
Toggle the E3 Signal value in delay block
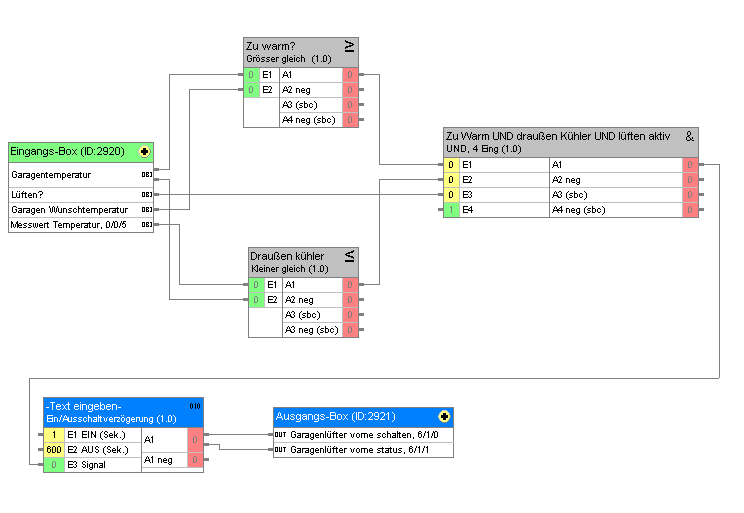tap(52, 465)
